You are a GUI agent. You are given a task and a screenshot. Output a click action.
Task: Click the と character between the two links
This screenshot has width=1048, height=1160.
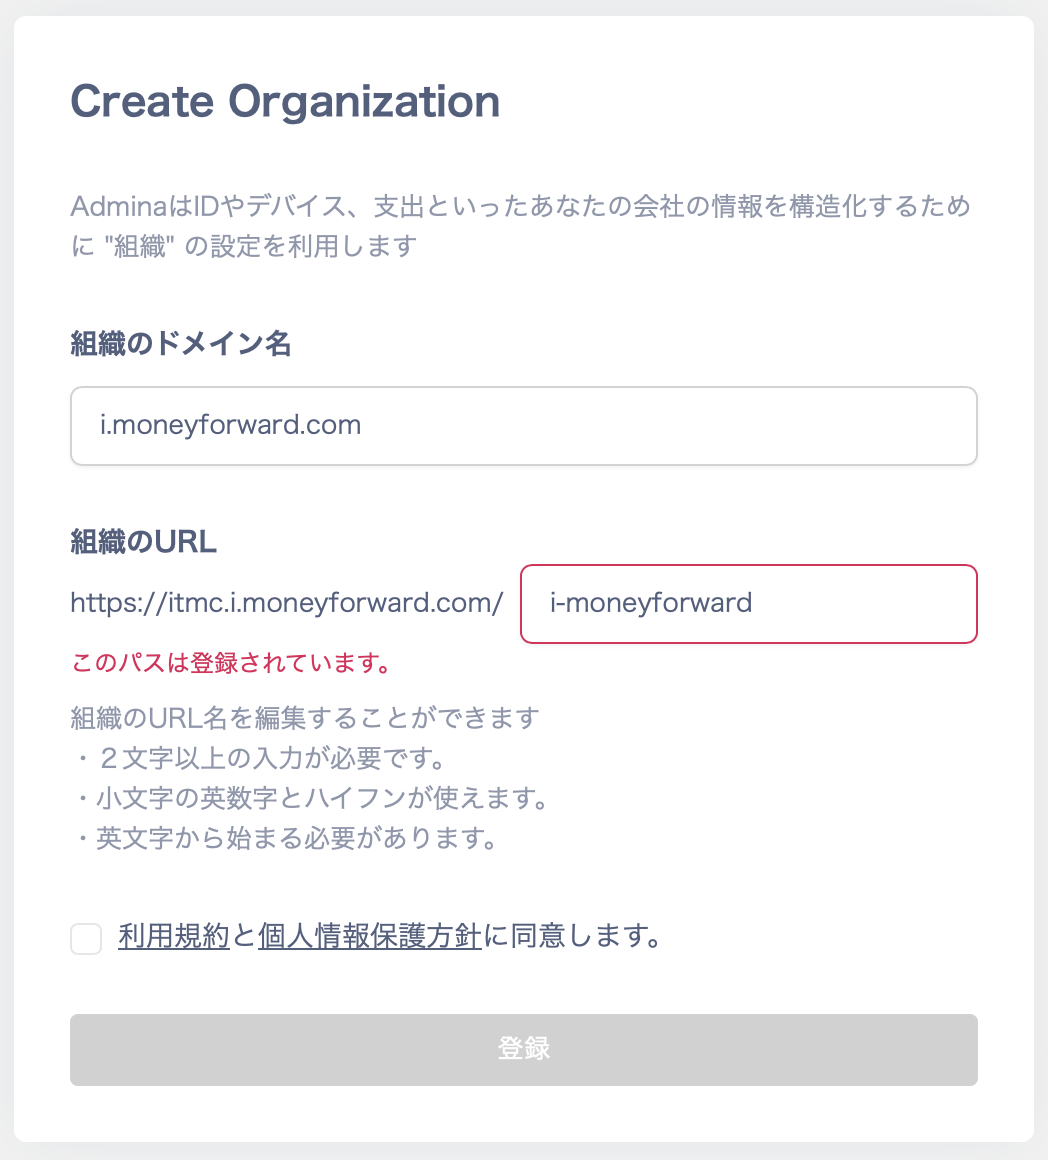244,937
